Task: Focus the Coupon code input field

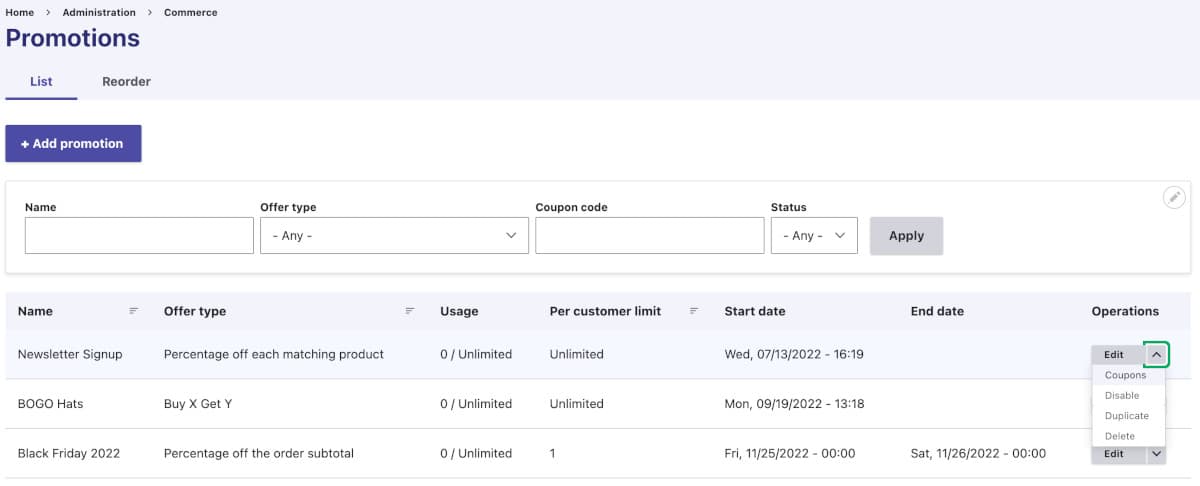Action: tap(649, 236)
